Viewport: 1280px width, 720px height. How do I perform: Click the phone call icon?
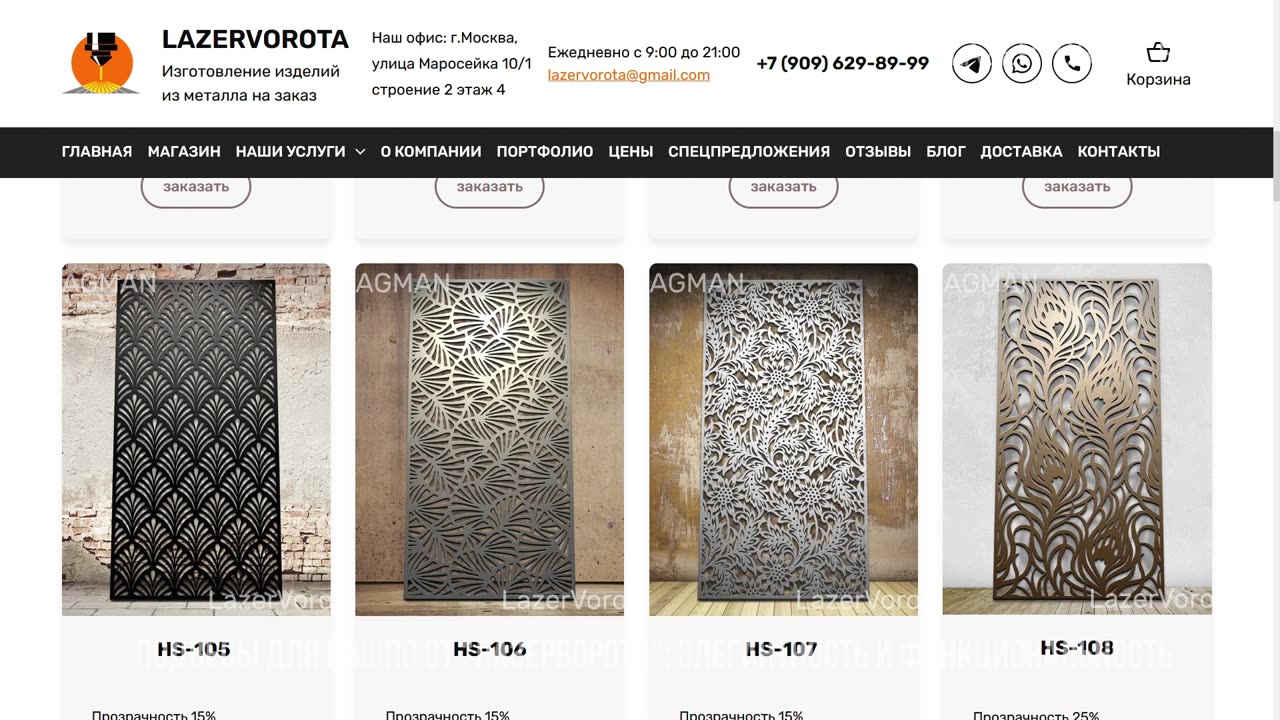1071,64
